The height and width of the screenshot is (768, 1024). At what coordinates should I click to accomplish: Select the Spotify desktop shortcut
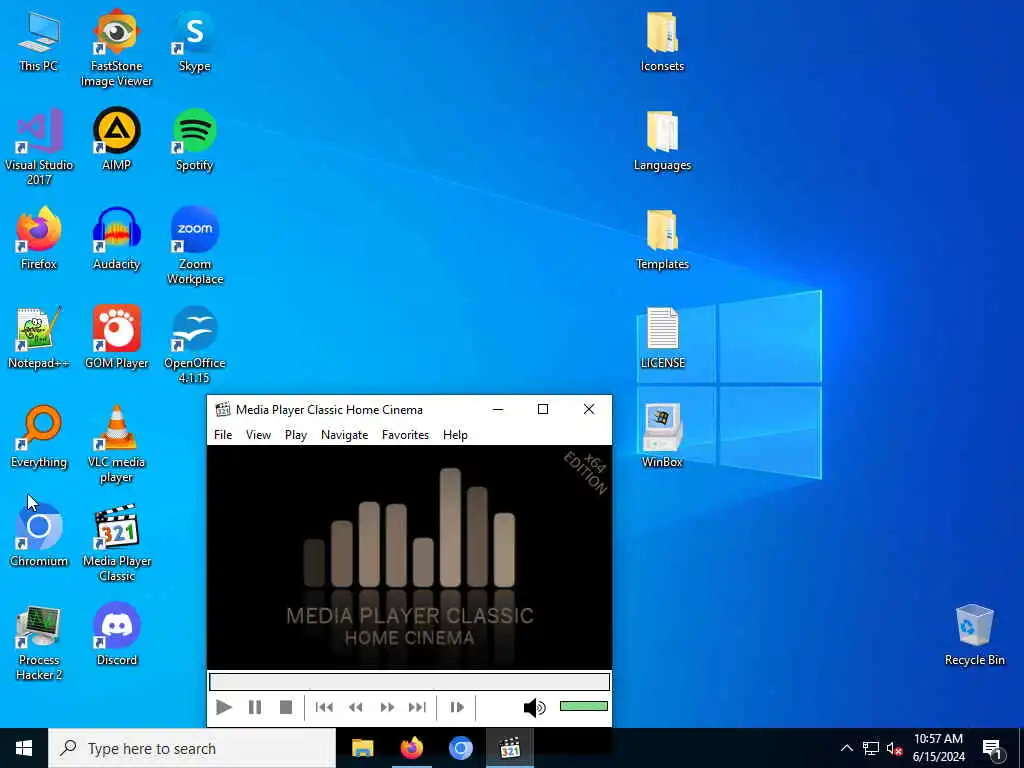[195, 140]
